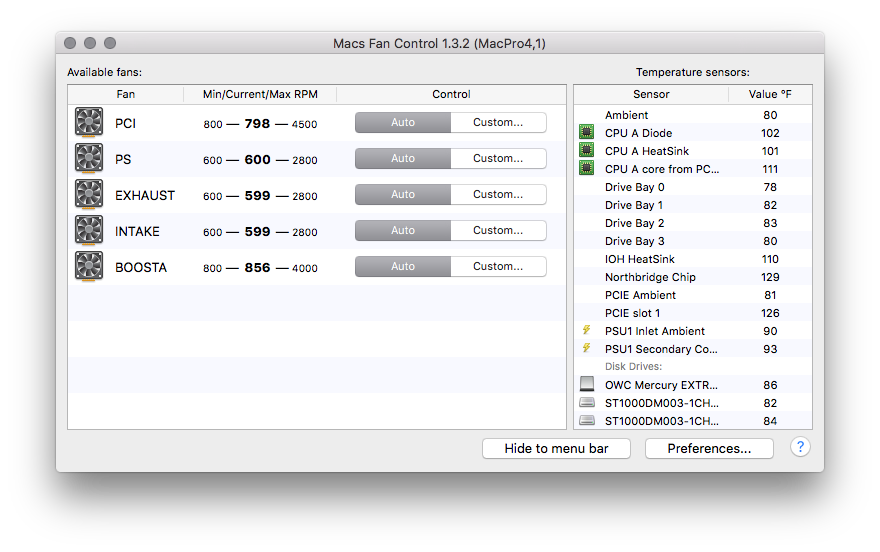Select the Drive Bay 1 sensor row

click(693, 205)
